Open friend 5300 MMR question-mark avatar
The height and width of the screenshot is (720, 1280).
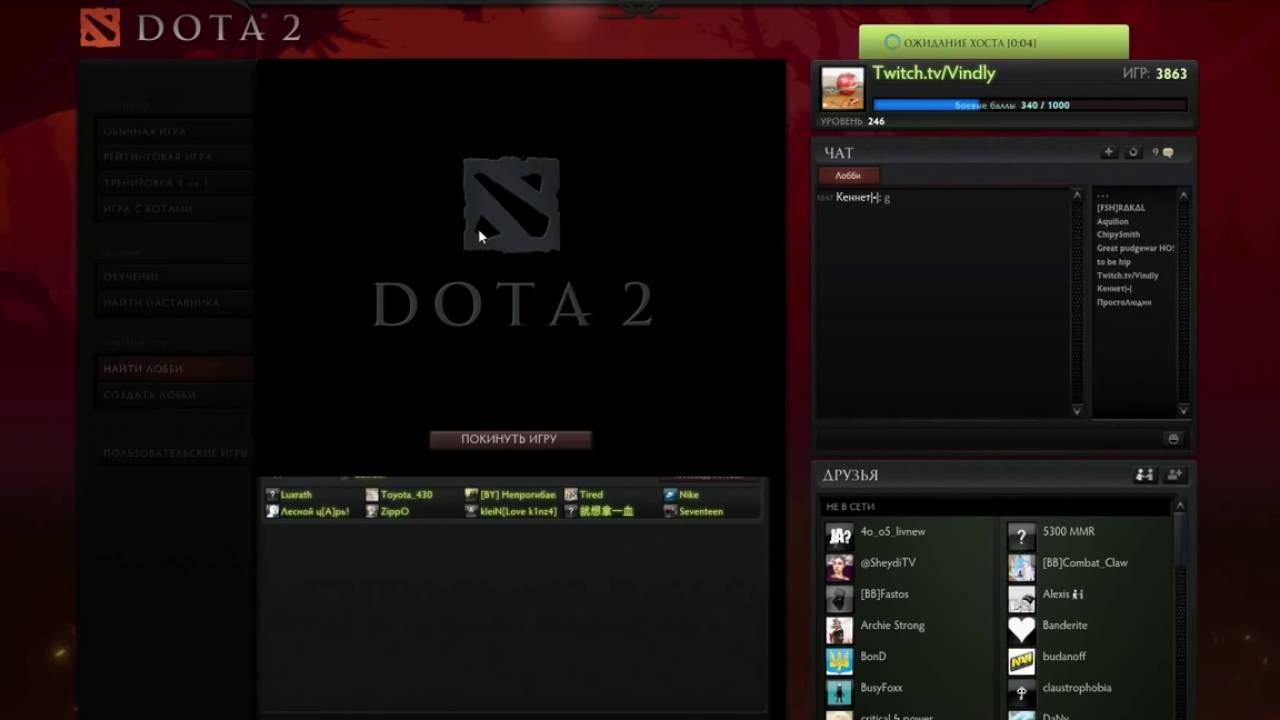click(x=1021, y=537)
